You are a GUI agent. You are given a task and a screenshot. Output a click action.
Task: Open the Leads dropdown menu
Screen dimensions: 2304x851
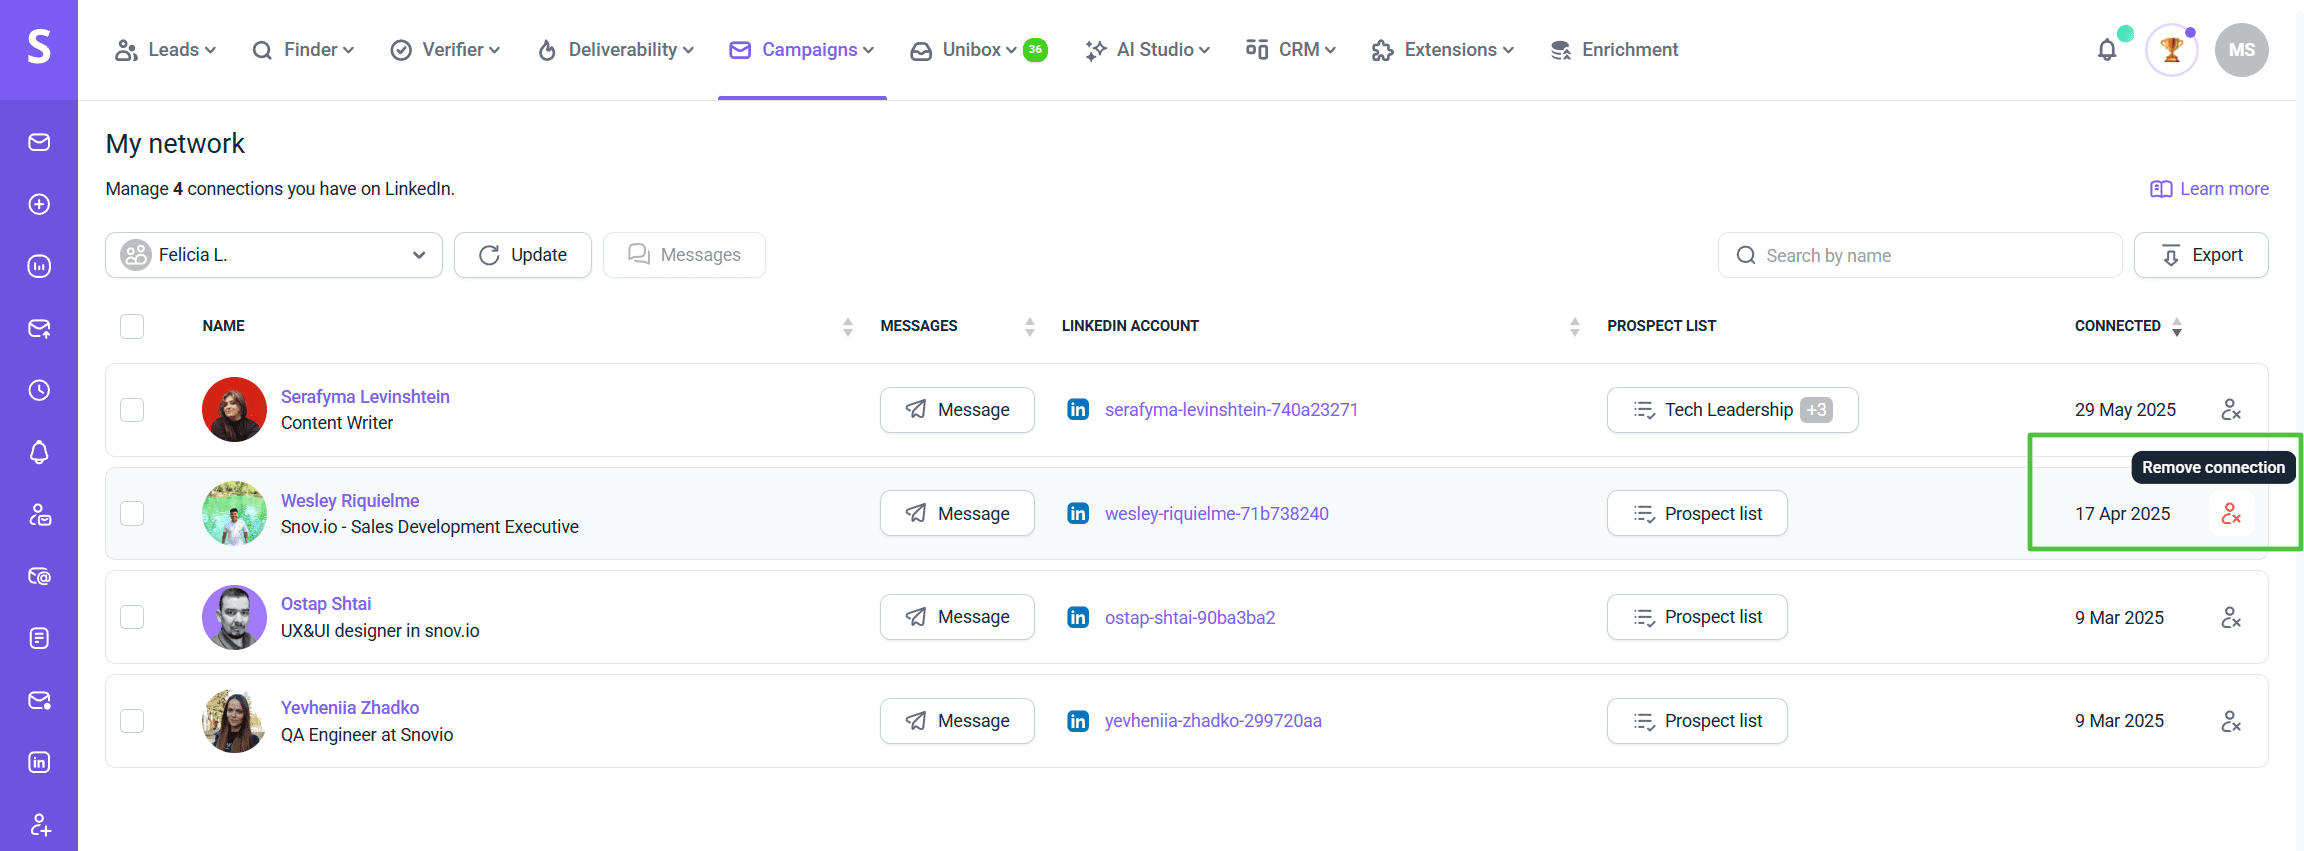coord(166,50)
